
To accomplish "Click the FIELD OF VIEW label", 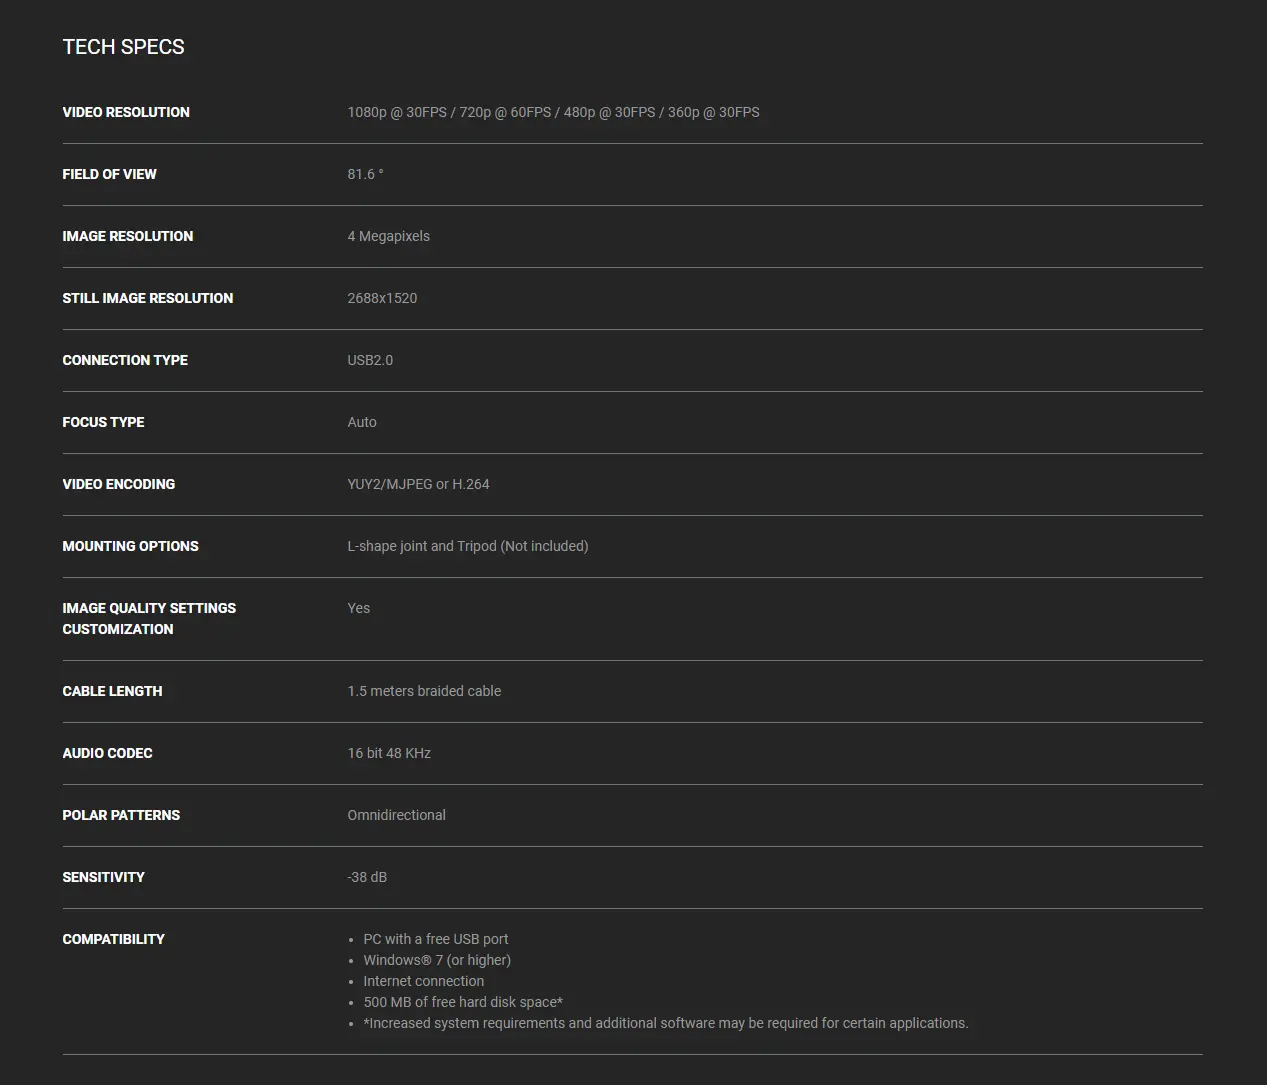I will 109,174.
